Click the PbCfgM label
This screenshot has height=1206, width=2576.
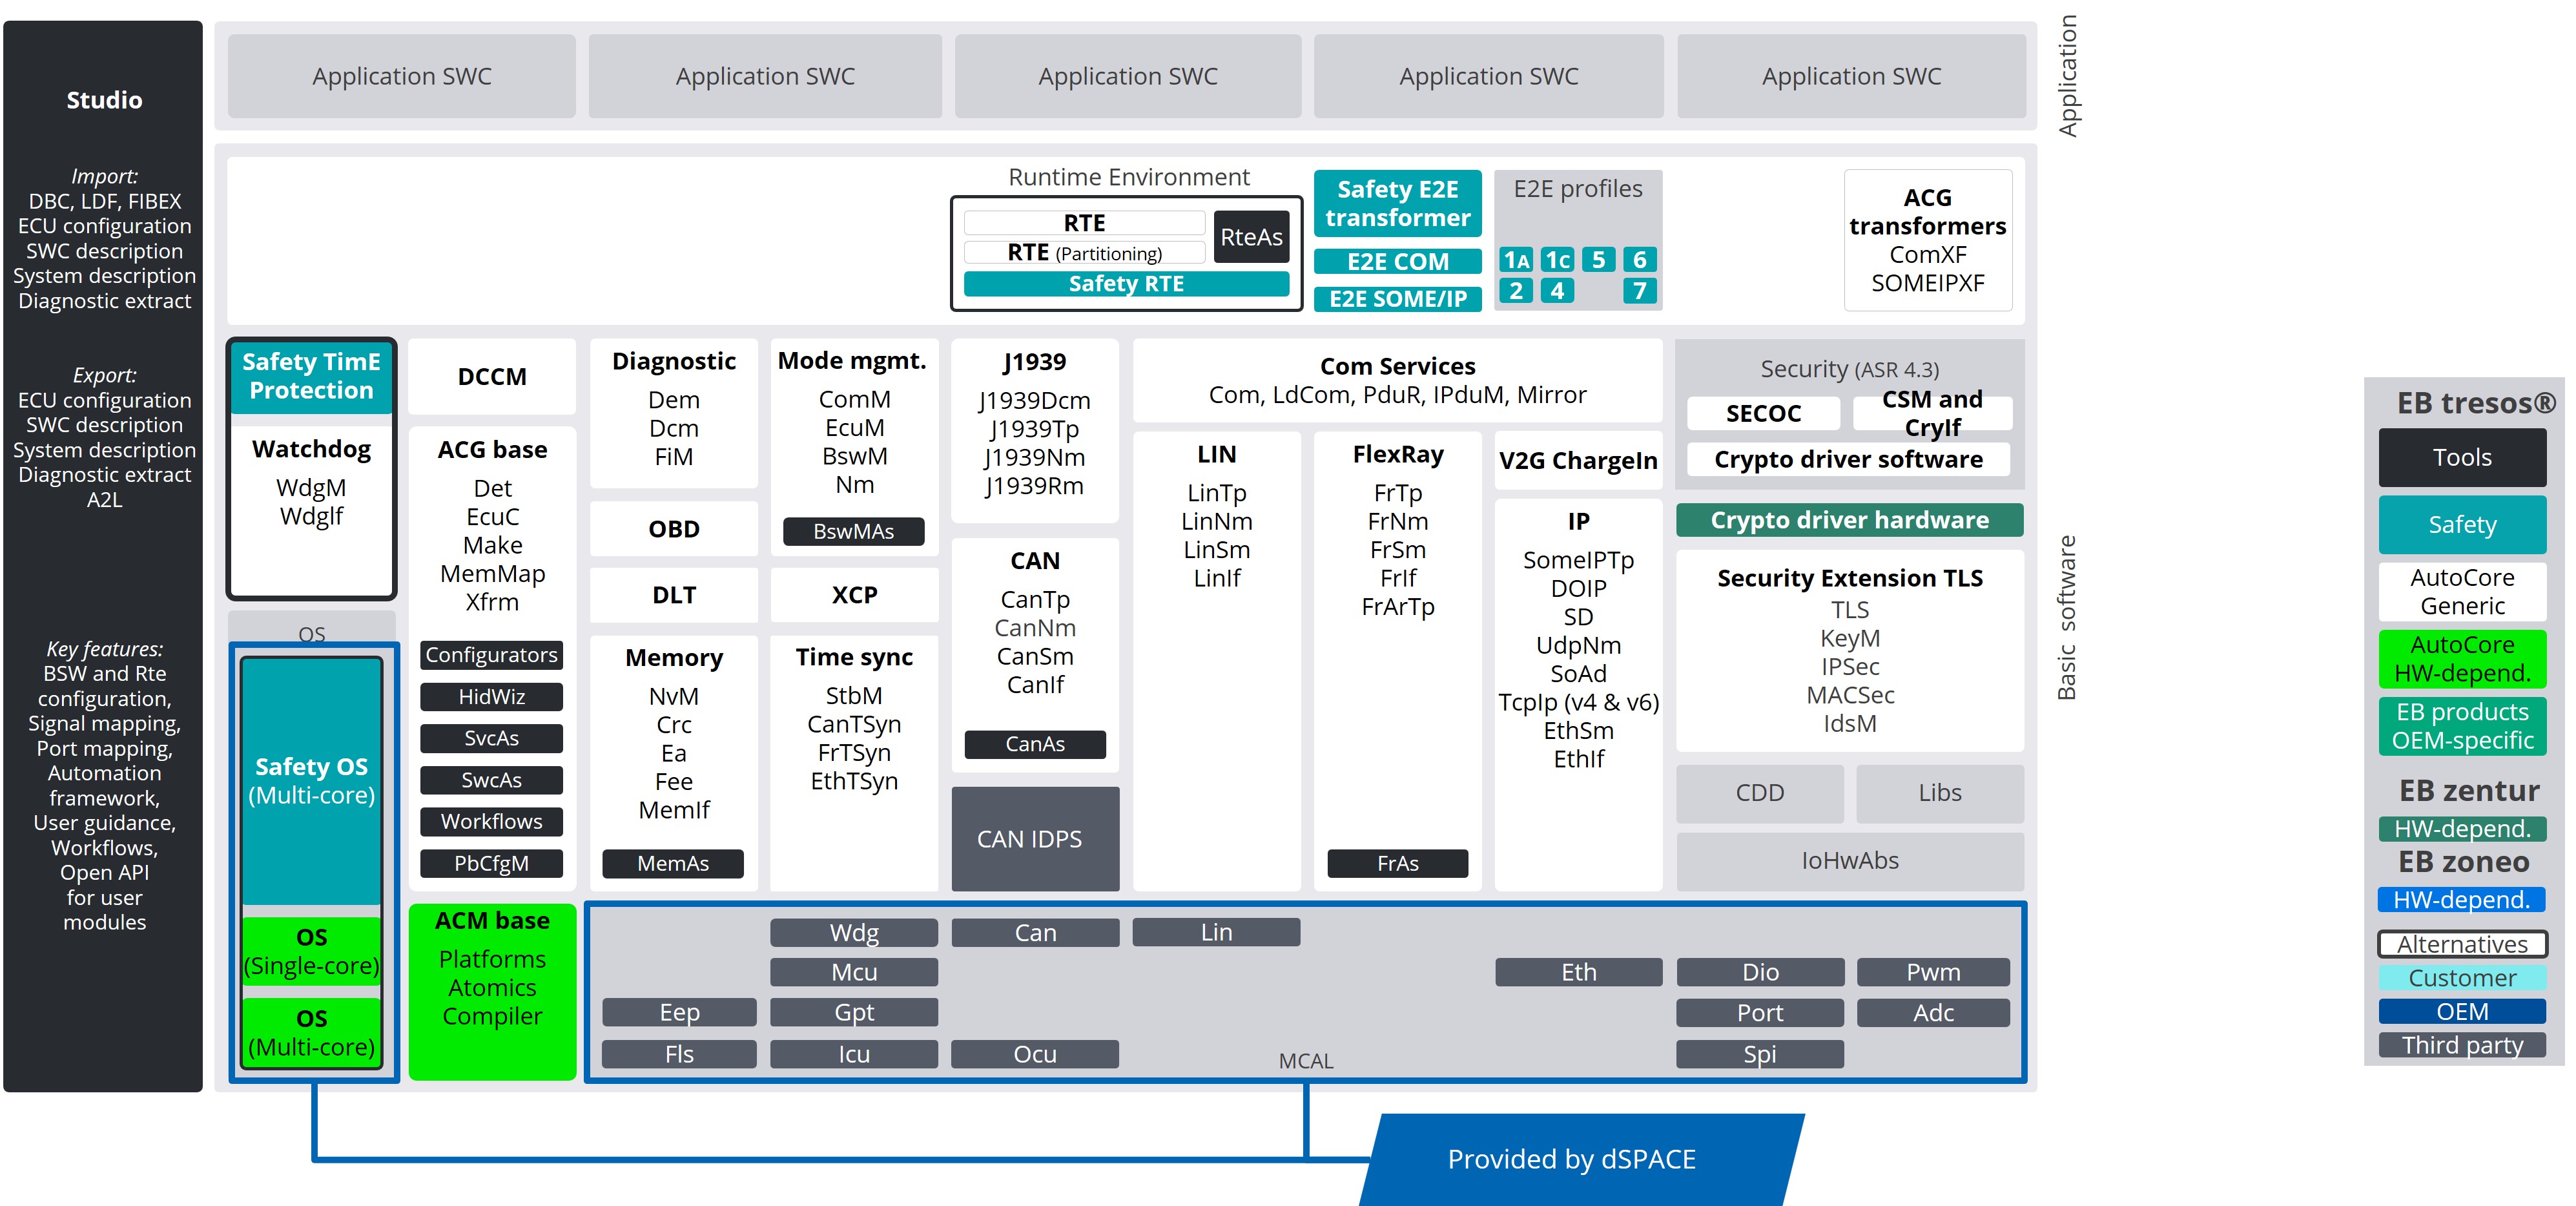491,863
